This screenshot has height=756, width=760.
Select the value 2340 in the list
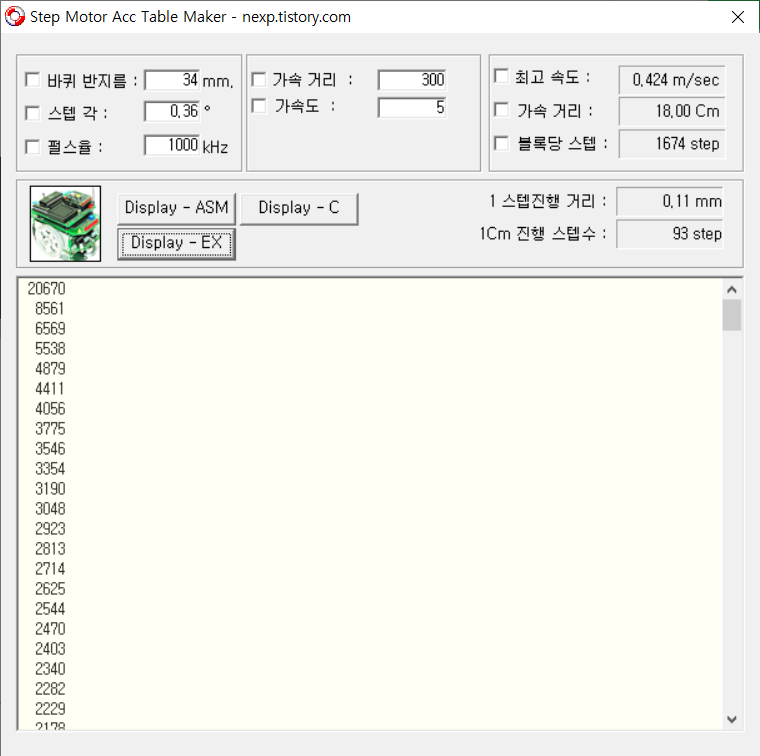[x=50, y=669]
